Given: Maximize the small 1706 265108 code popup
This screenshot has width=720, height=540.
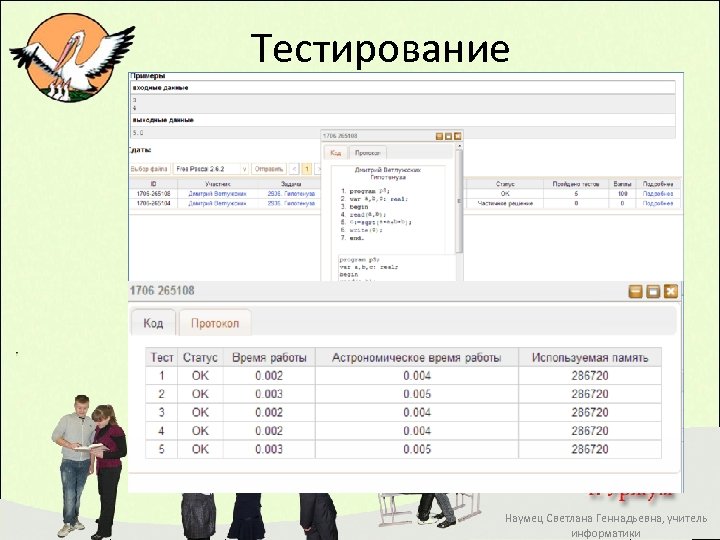Looking at the screenshot, I should pyautogui.click(x=448, y=136).
